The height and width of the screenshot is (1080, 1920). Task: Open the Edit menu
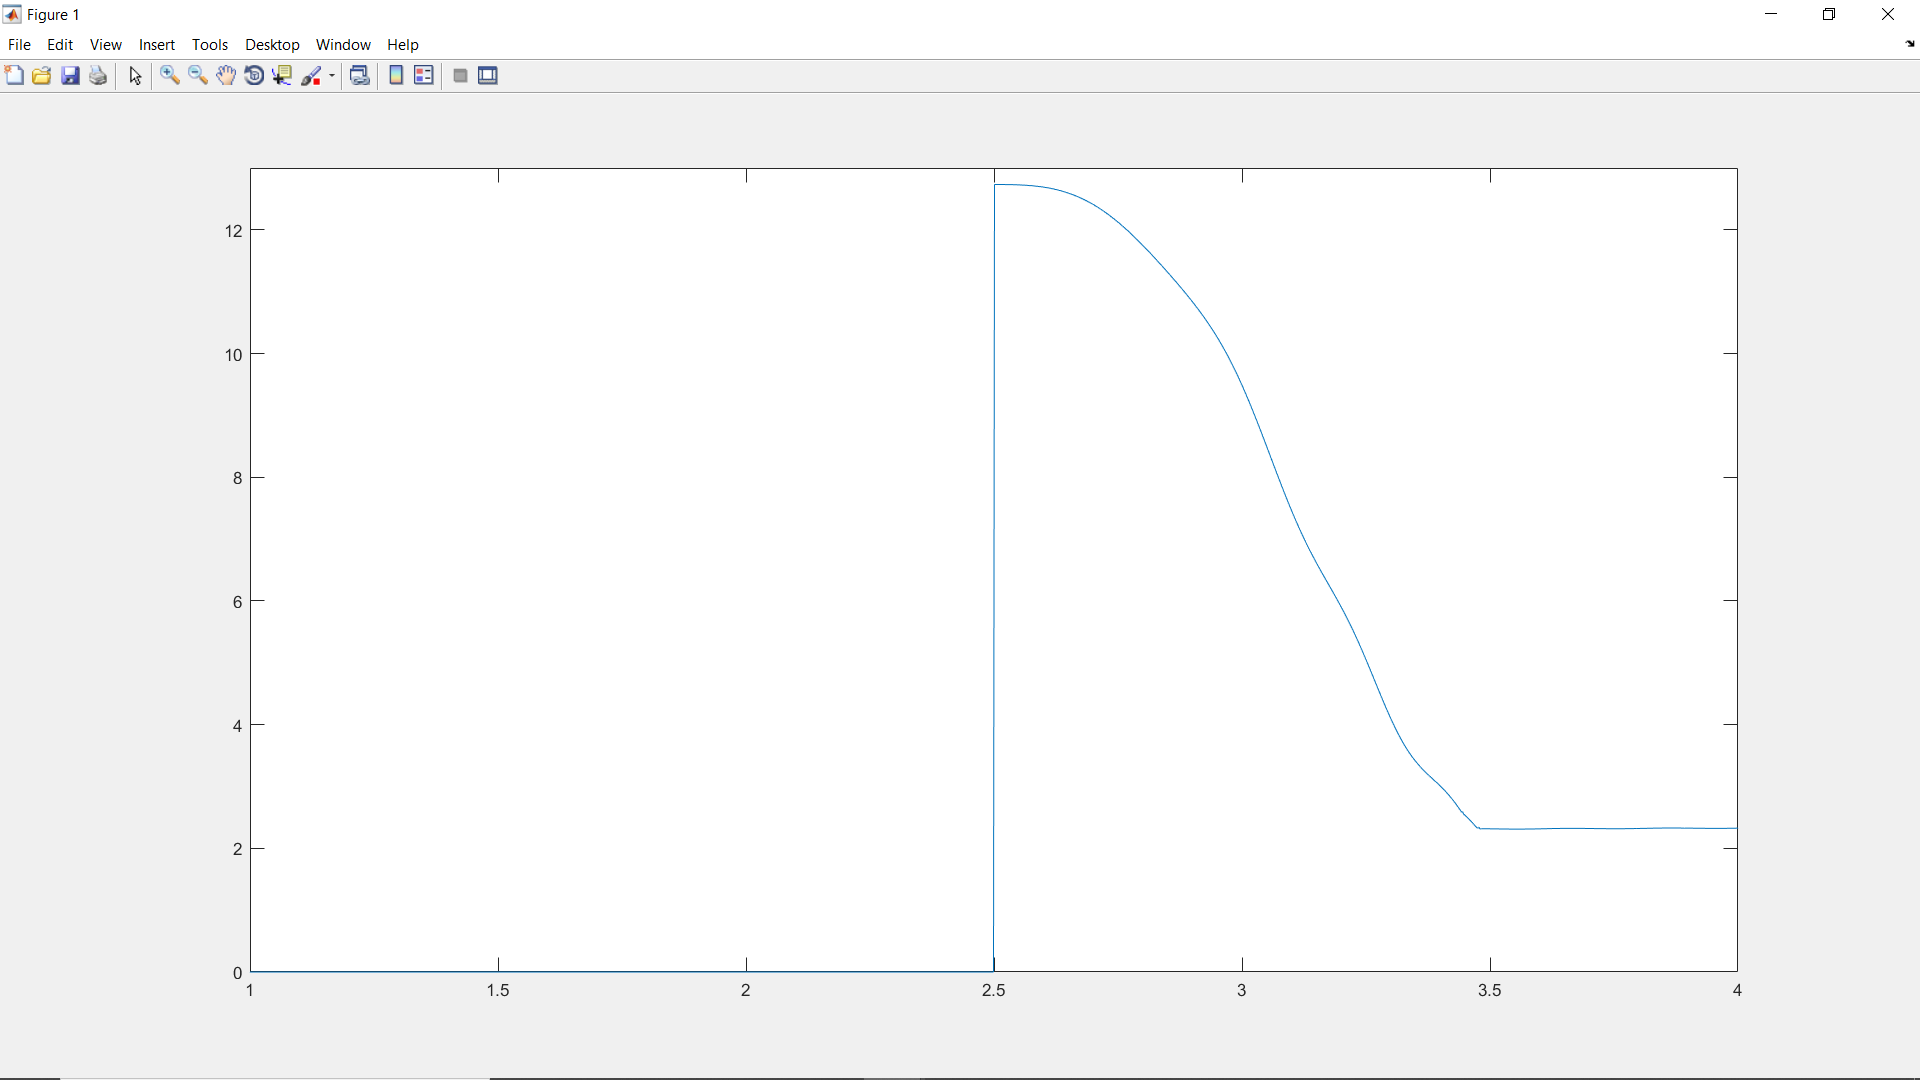pos(60,45)
